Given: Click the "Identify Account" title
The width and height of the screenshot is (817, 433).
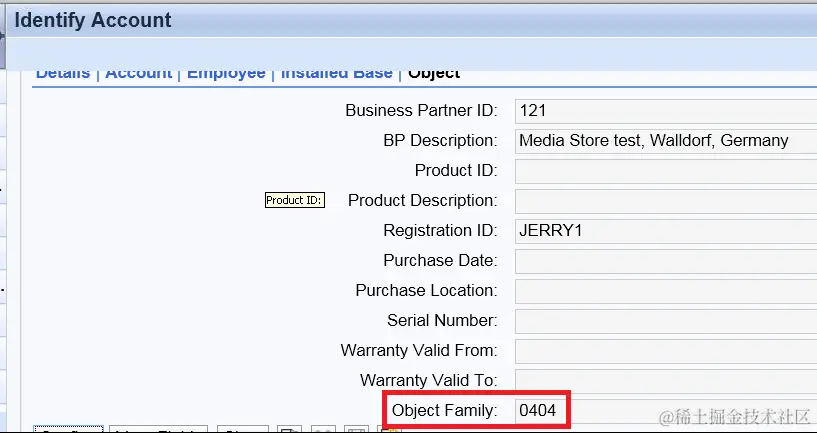Looking at the screenshot, I should (x=93, y=20).
